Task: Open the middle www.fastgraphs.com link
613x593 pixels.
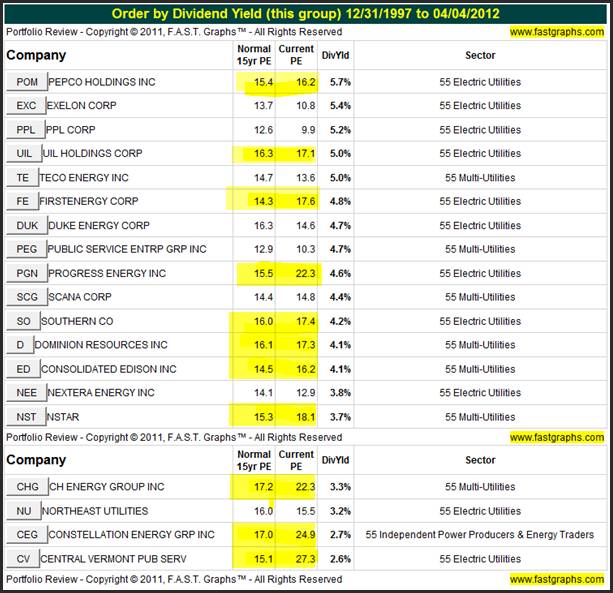Action: [x=557, y=437]
